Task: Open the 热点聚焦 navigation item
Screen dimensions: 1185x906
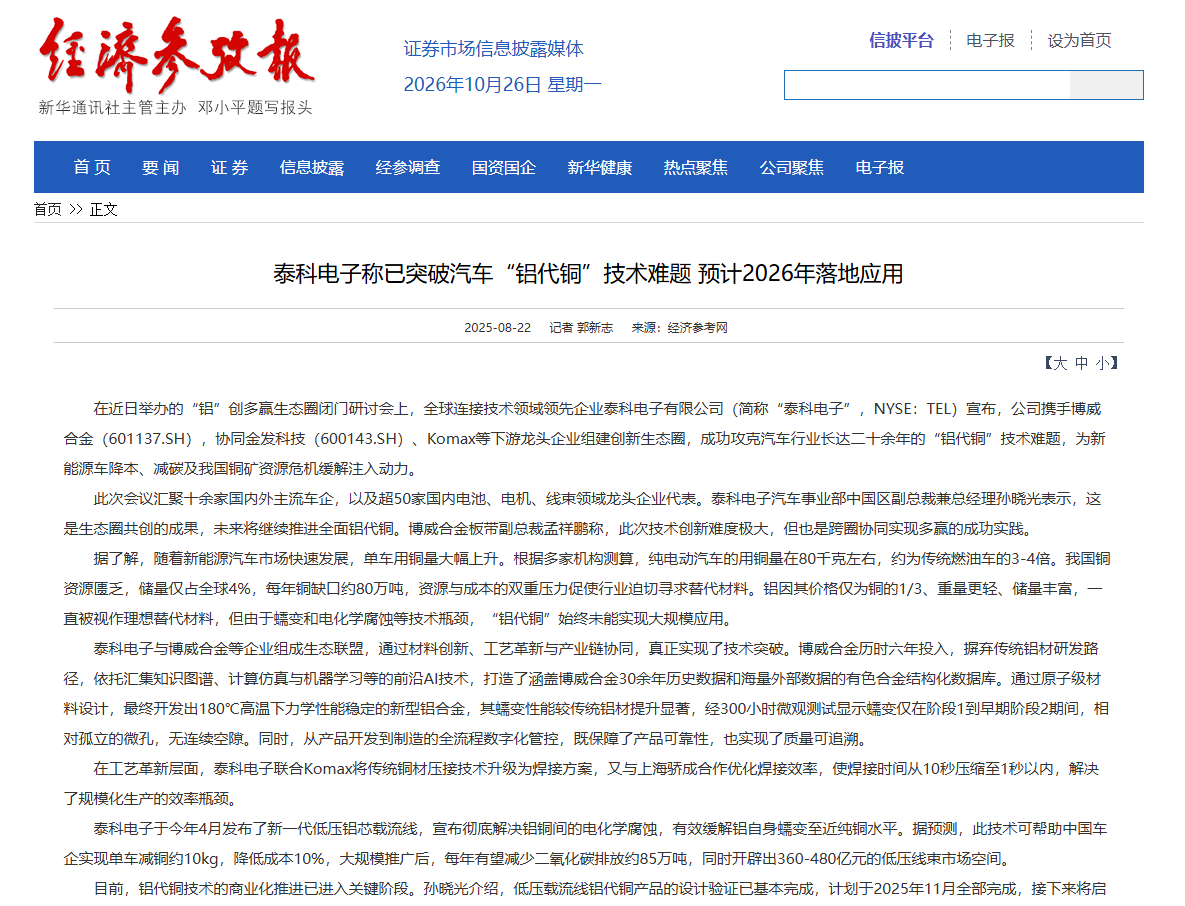Action: (696, 167)
